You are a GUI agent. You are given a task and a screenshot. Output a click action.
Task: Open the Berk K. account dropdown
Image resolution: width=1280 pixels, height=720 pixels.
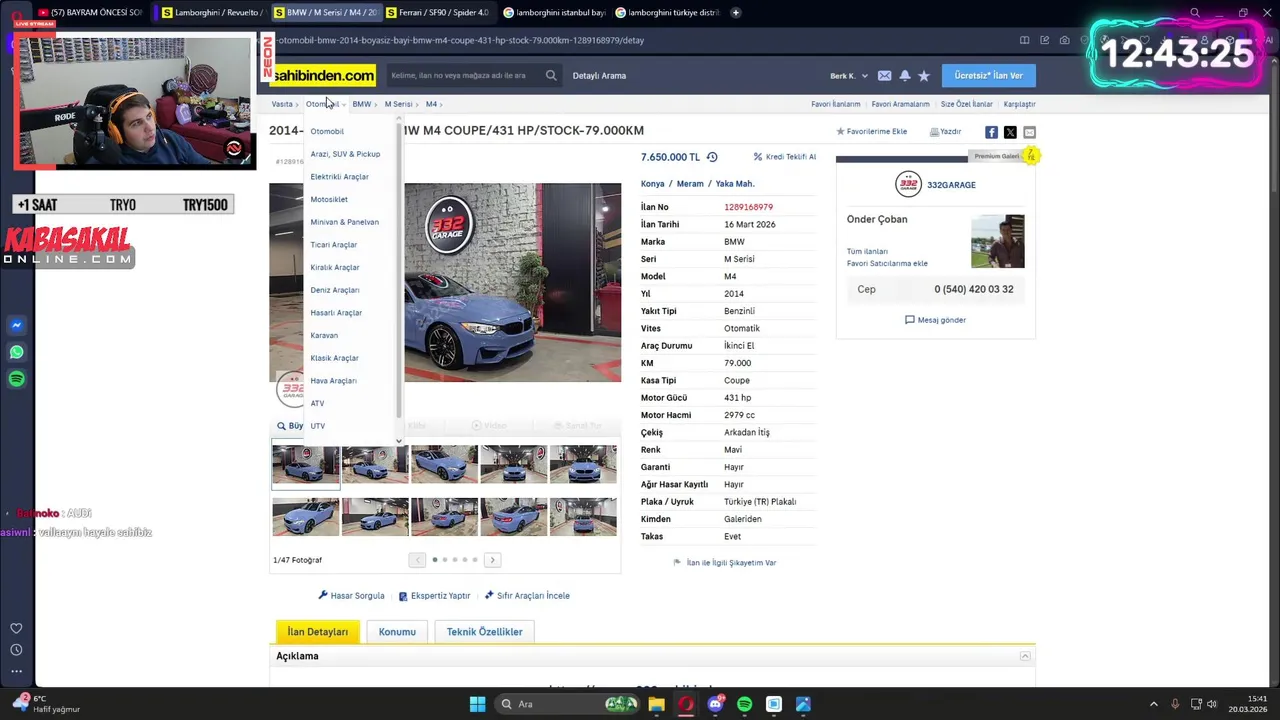849,76
